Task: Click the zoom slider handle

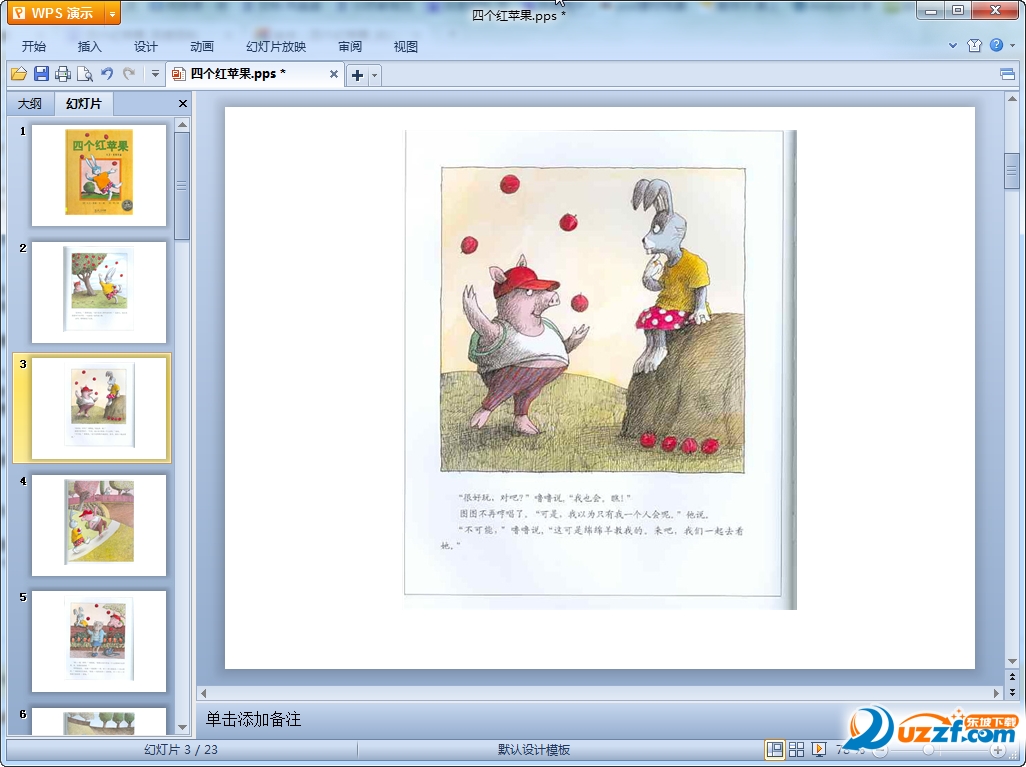Action: 928,750
